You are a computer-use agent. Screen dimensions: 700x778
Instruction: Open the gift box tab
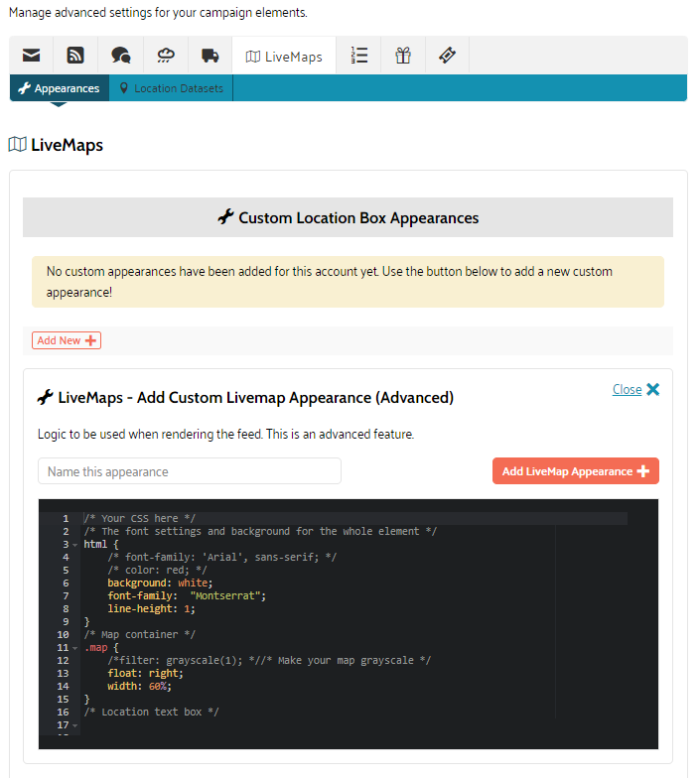click(403, 56)
